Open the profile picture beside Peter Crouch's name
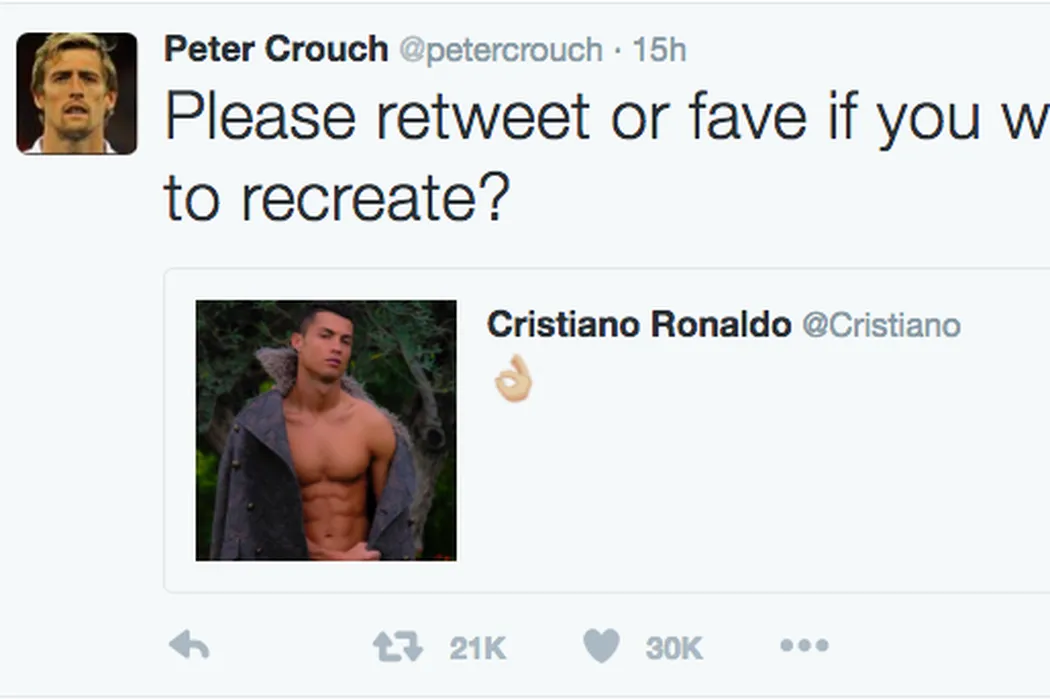 click(x=76, y=93)
